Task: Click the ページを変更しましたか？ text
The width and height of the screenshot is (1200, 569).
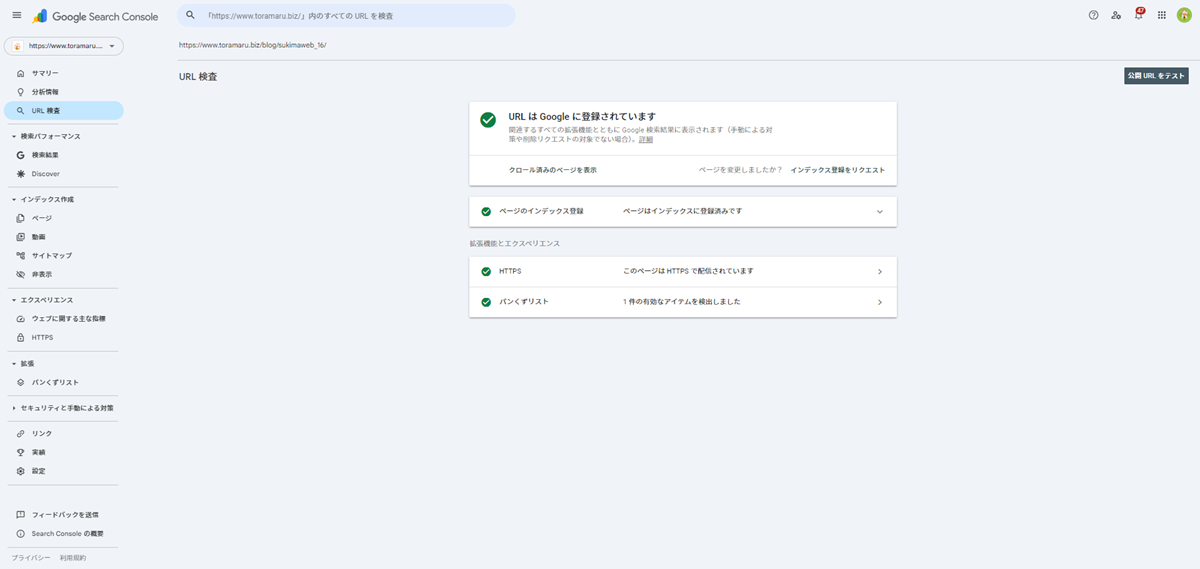Action: coord(740,170)
